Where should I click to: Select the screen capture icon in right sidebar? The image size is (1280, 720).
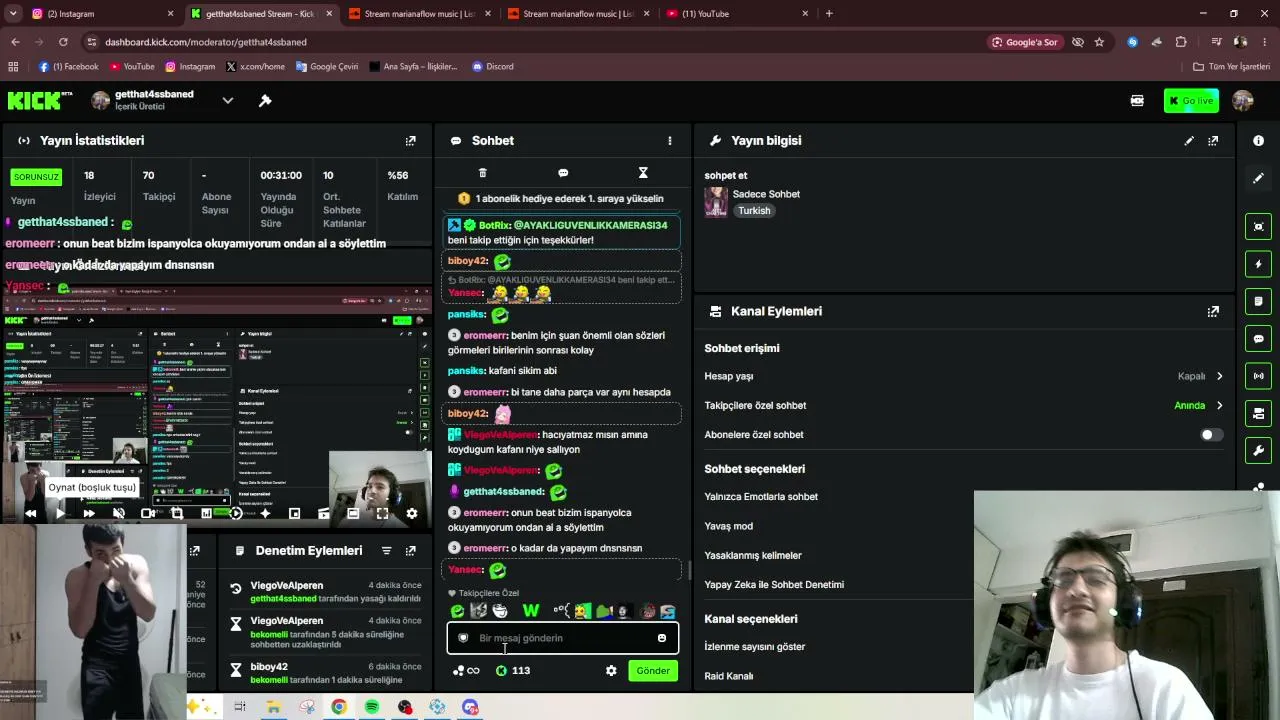pos(1258,227)
